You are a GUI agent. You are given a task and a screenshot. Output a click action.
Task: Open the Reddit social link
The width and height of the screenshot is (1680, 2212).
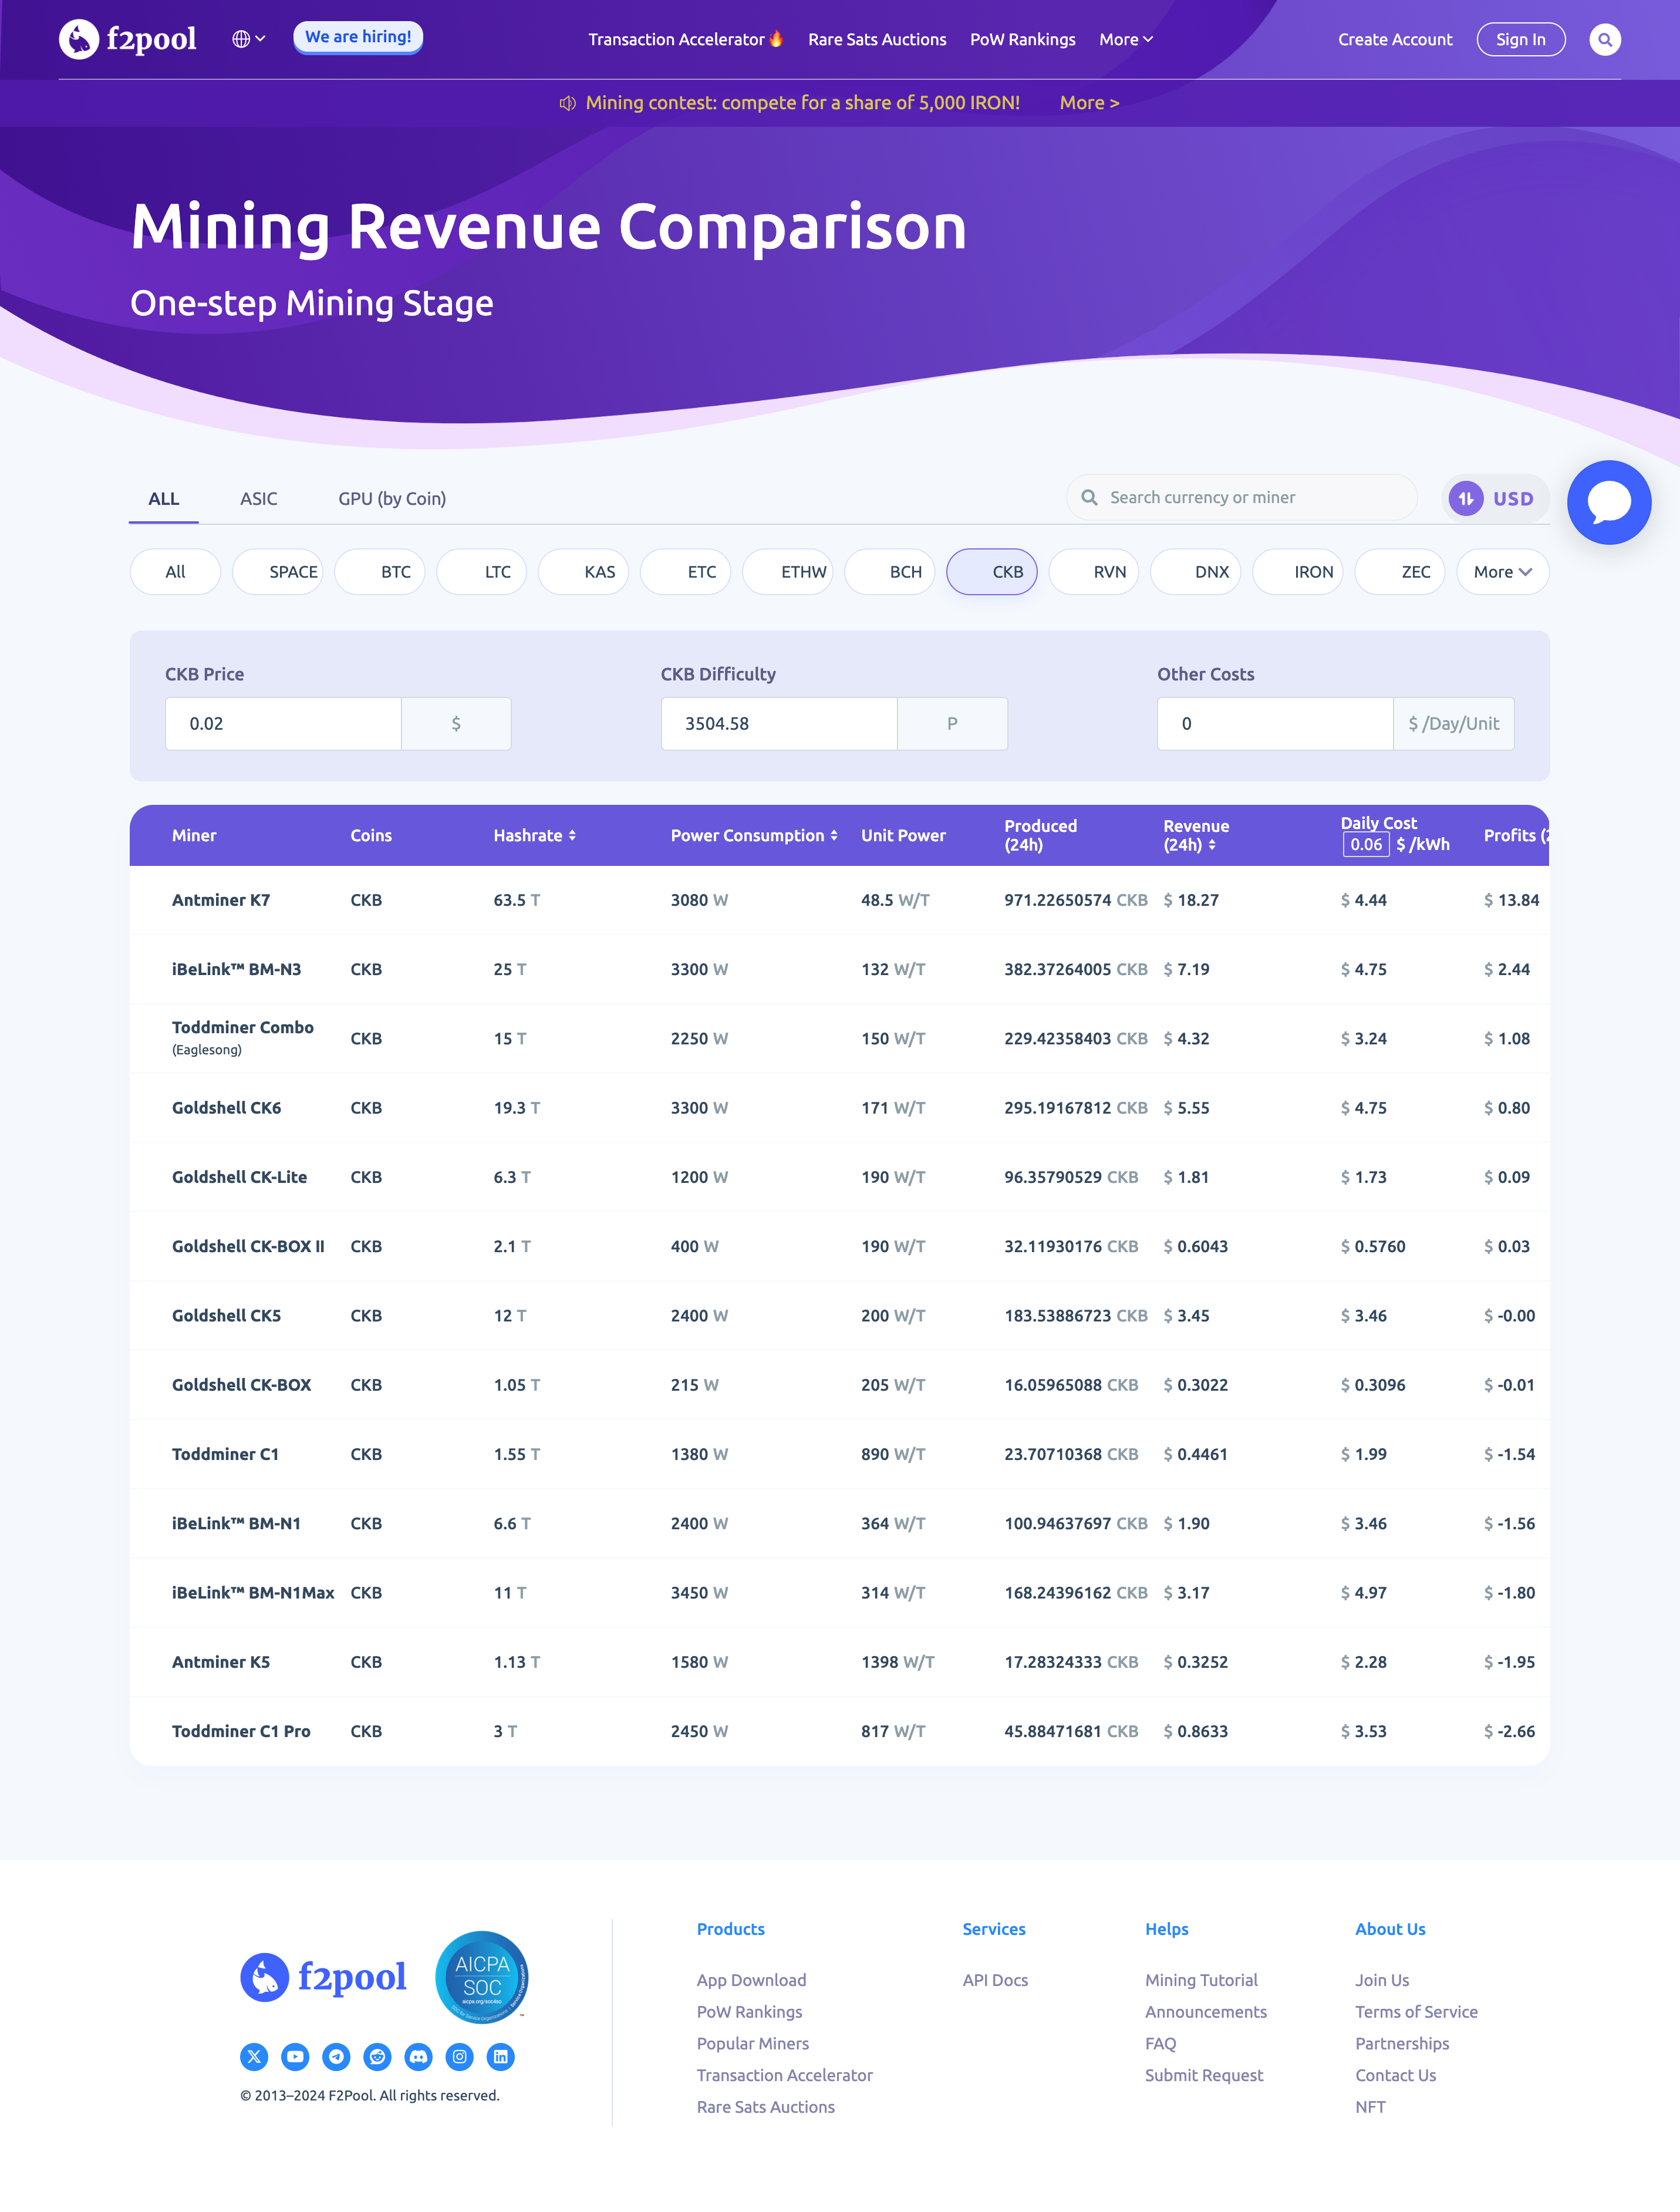click(377, 2057)
